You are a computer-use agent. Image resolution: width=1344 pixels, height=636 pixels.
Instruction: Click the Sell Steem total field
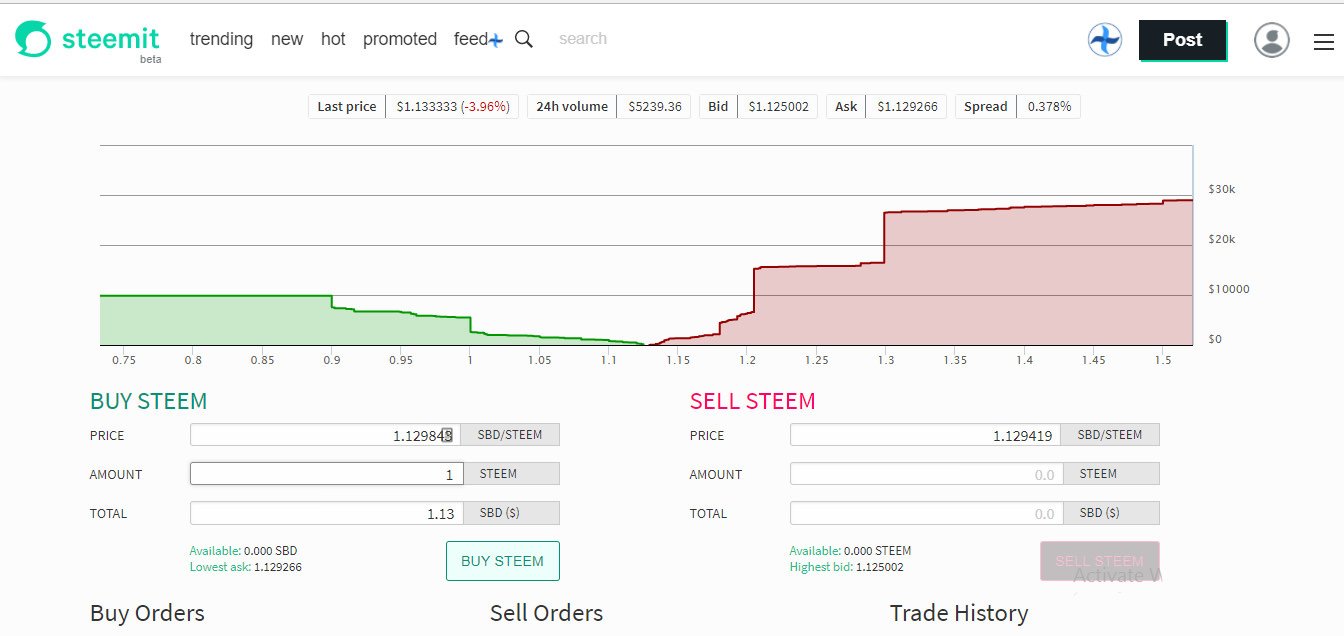pyautogui.click(x=926, y=513)
